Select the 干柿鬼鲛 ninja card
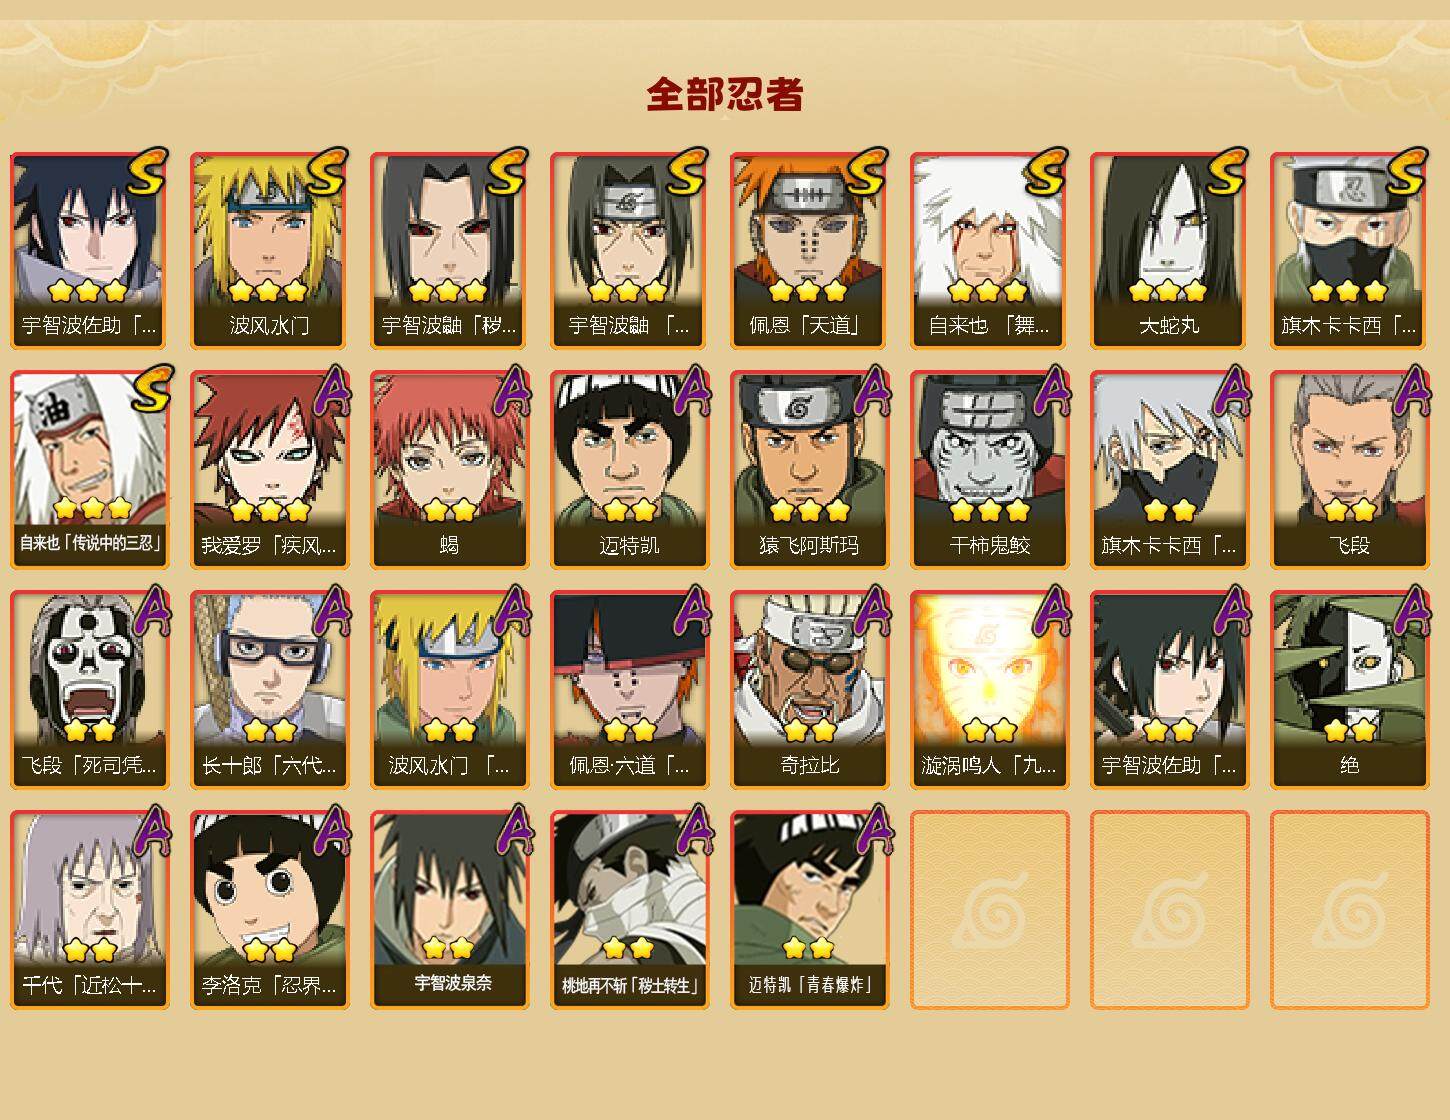The height and width of the screenshot is (1120, 1450). coord(989,470)
